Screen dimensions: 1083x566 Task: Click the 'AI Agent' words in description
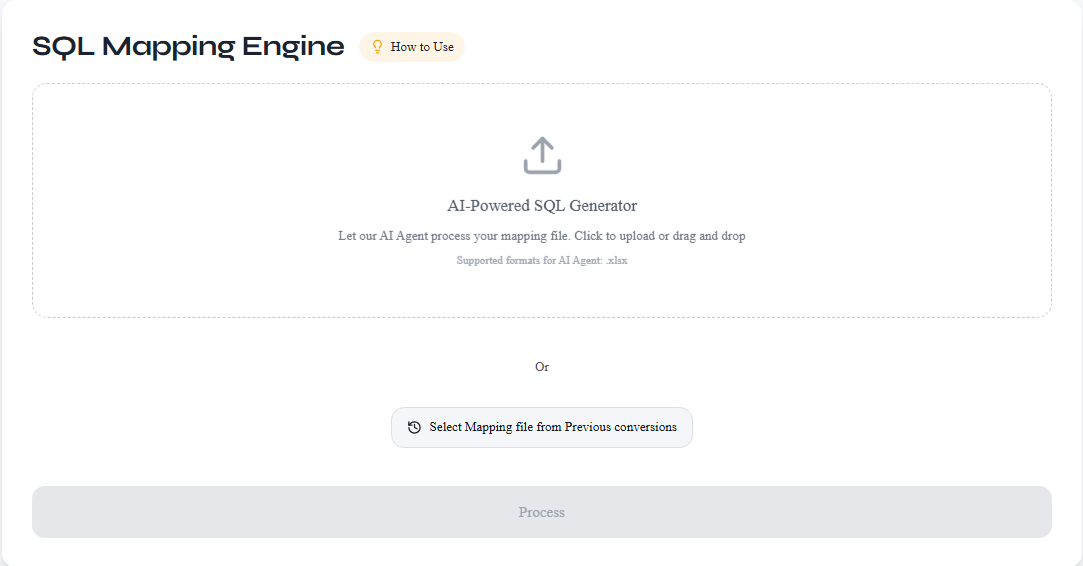(x=404, y=236)
